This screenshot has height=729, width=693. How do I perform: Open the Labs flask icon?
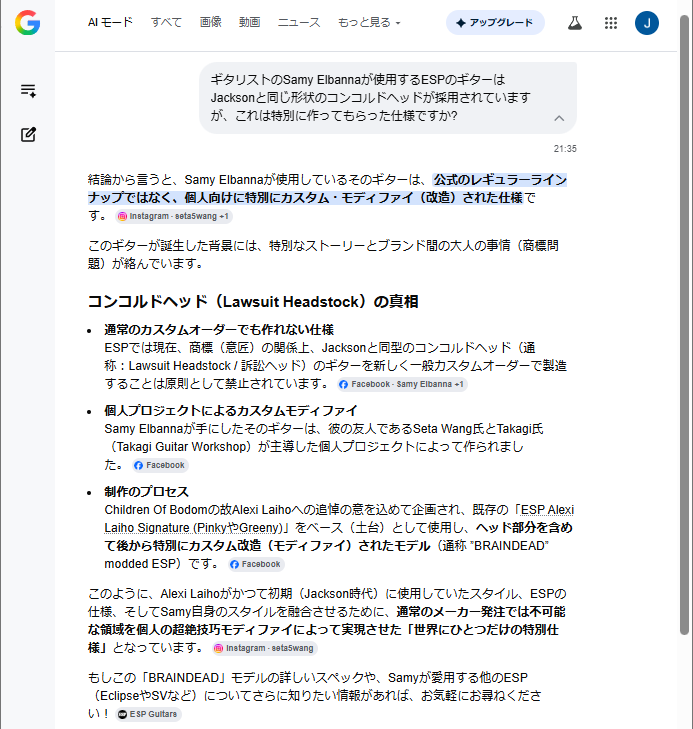575,23
